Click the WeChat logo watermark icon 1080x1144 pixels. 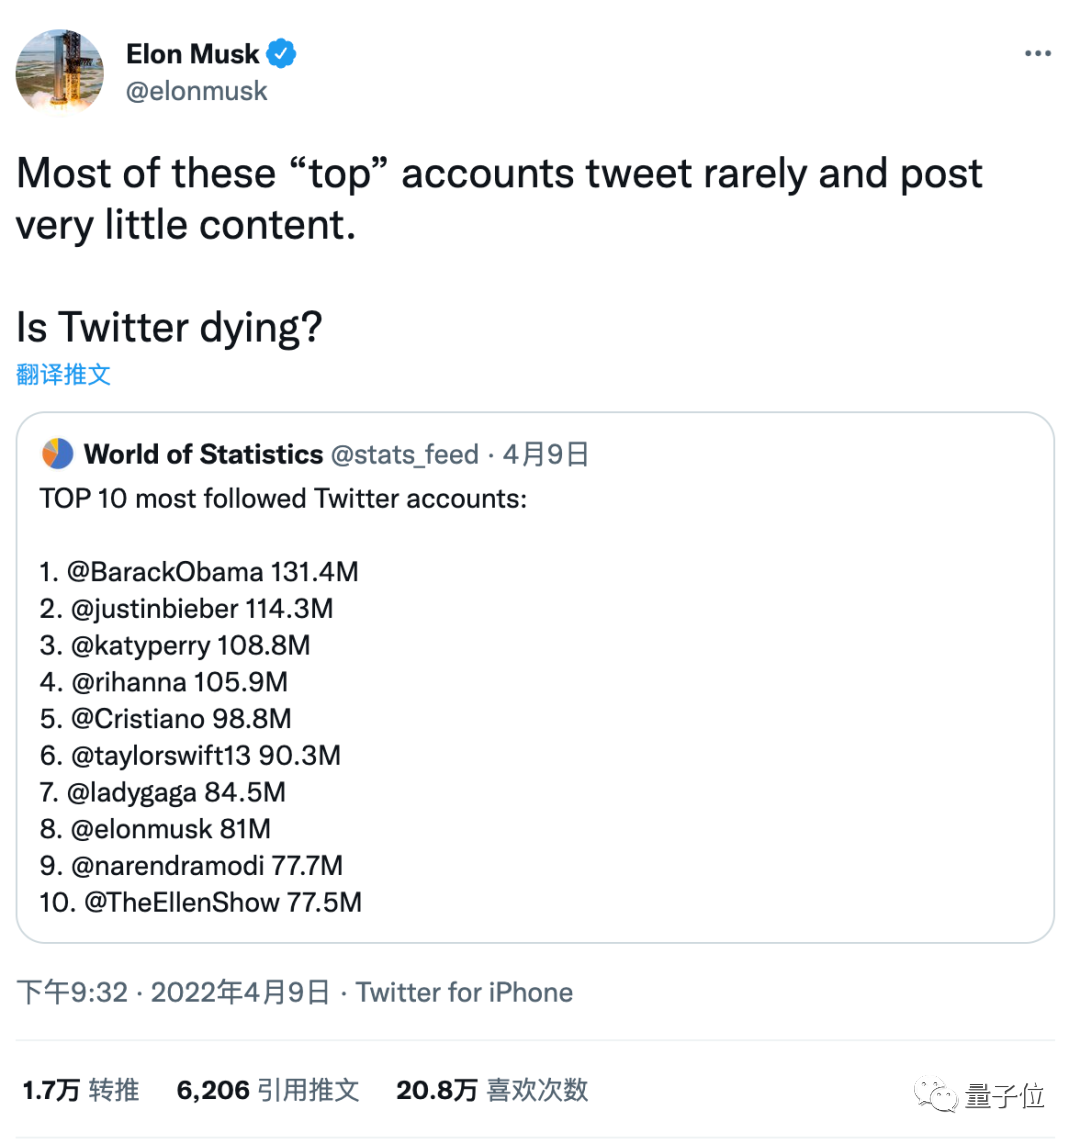point(938,1095)
